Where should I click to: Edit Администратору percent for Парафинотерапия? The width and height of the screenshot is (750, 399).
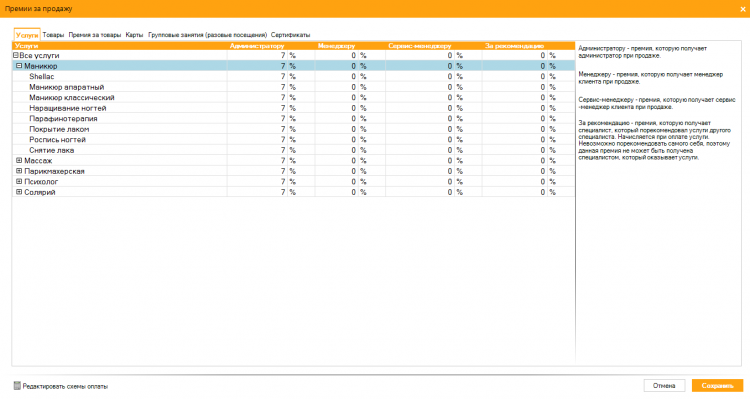(257, 119)
